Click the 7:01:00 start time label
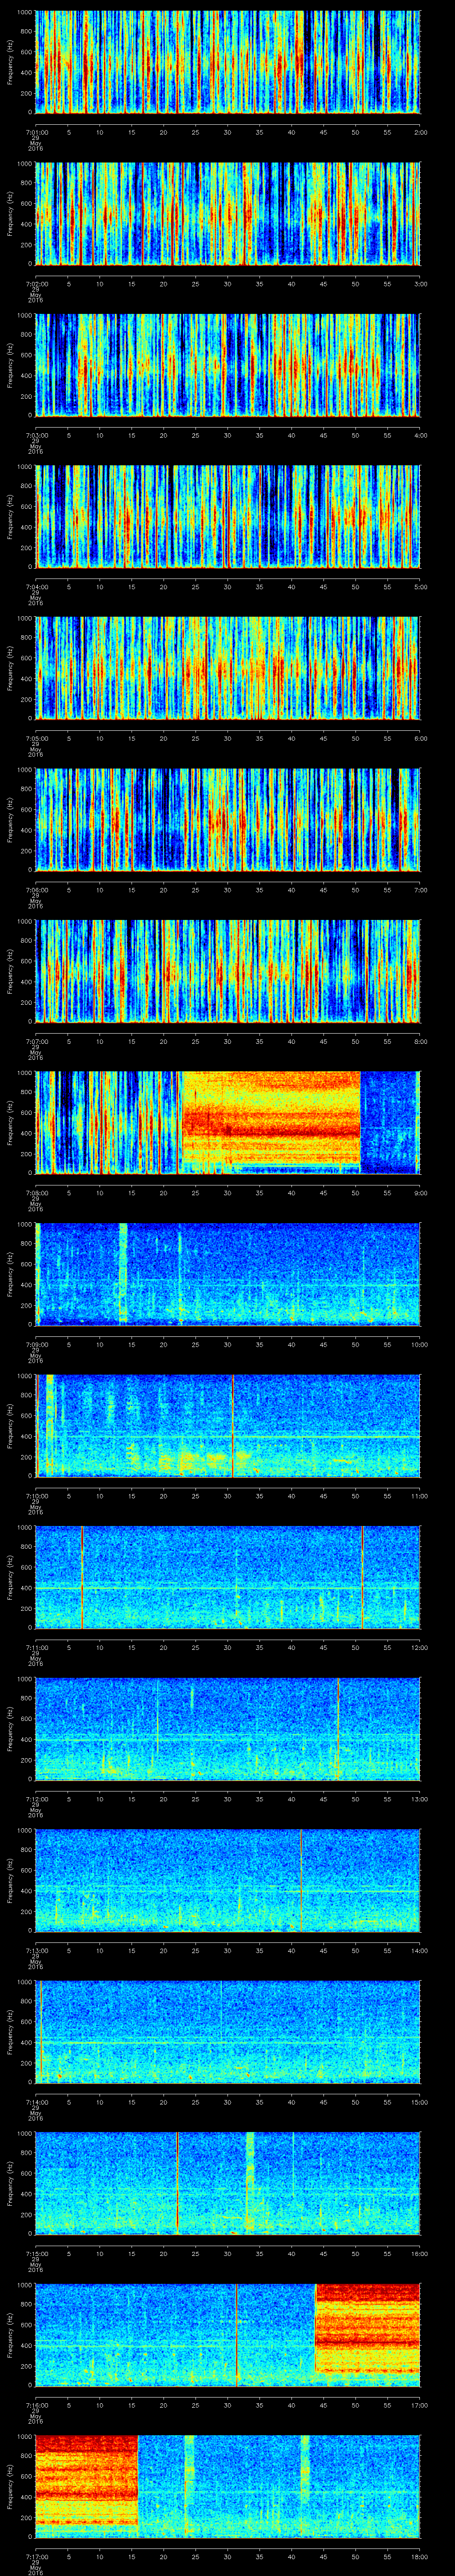Image resolution: width=455 pixels, height=2576 pixels. [36, 131]
